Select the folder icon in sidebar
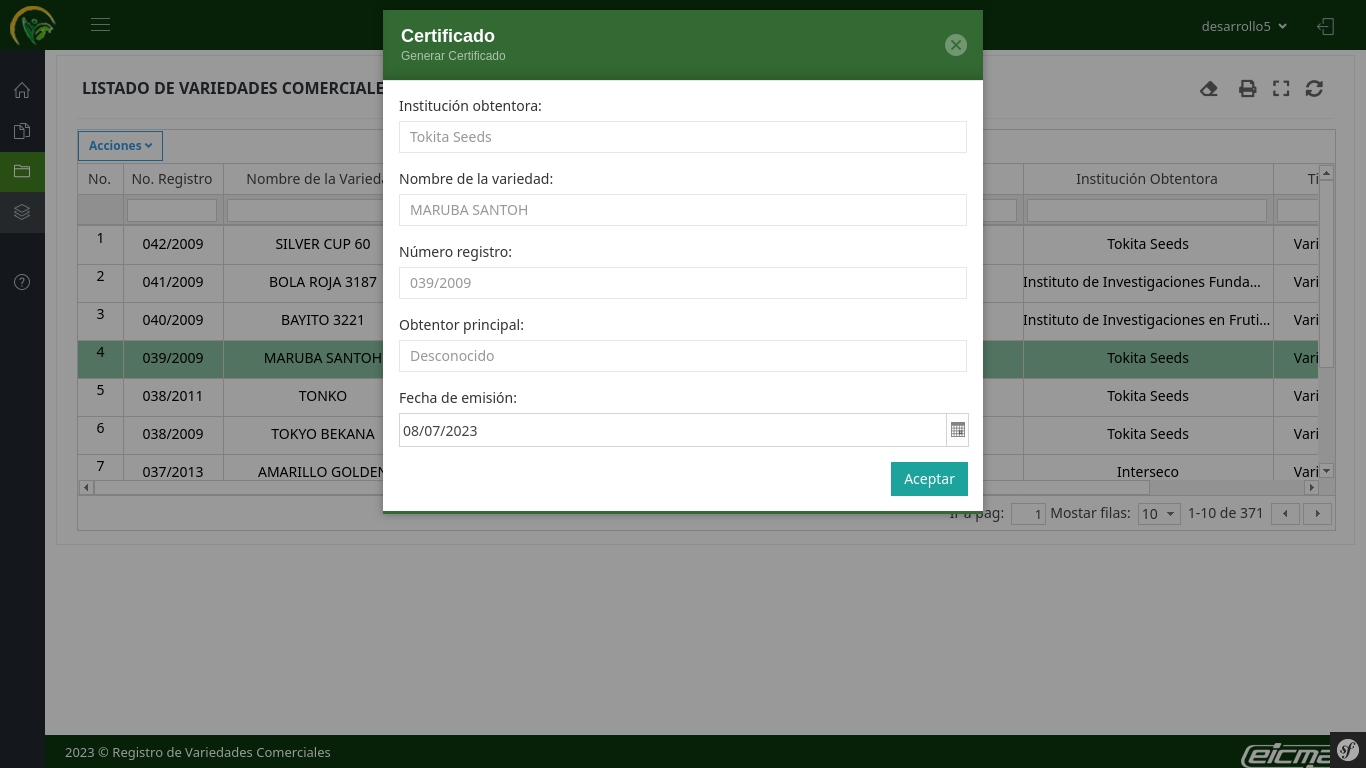 [x=22, y=171]
